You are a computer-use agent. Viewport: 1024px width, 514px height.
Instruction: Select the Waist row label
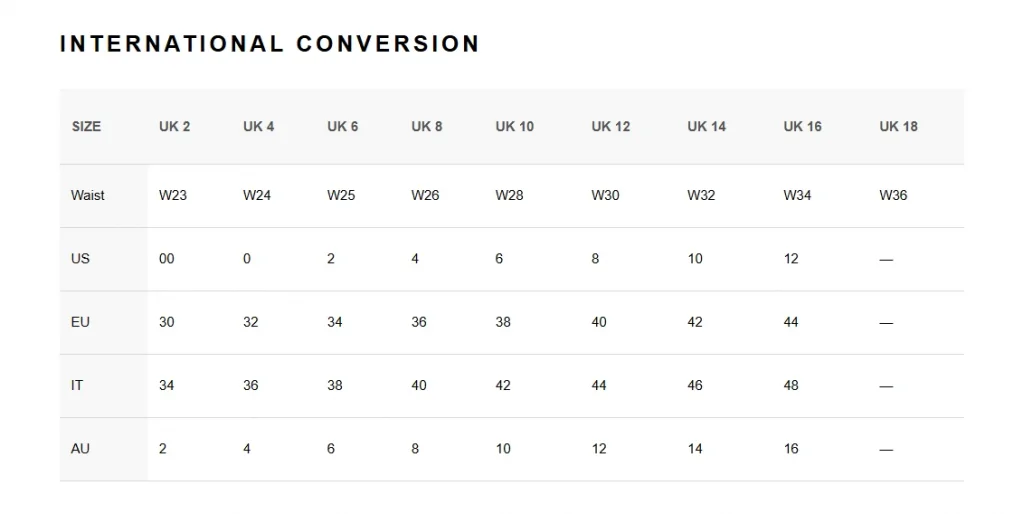[x=88, y=195]
